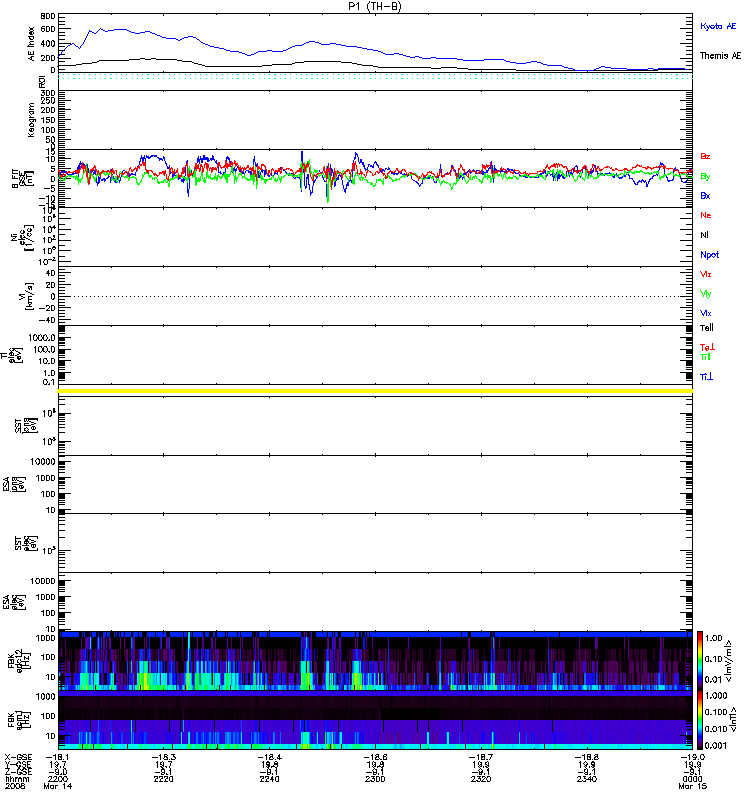Viewport: 750px width, 800px height.
Task: Click the FBK edc12 [Hz] axis label
Action: tap(19, 661)
